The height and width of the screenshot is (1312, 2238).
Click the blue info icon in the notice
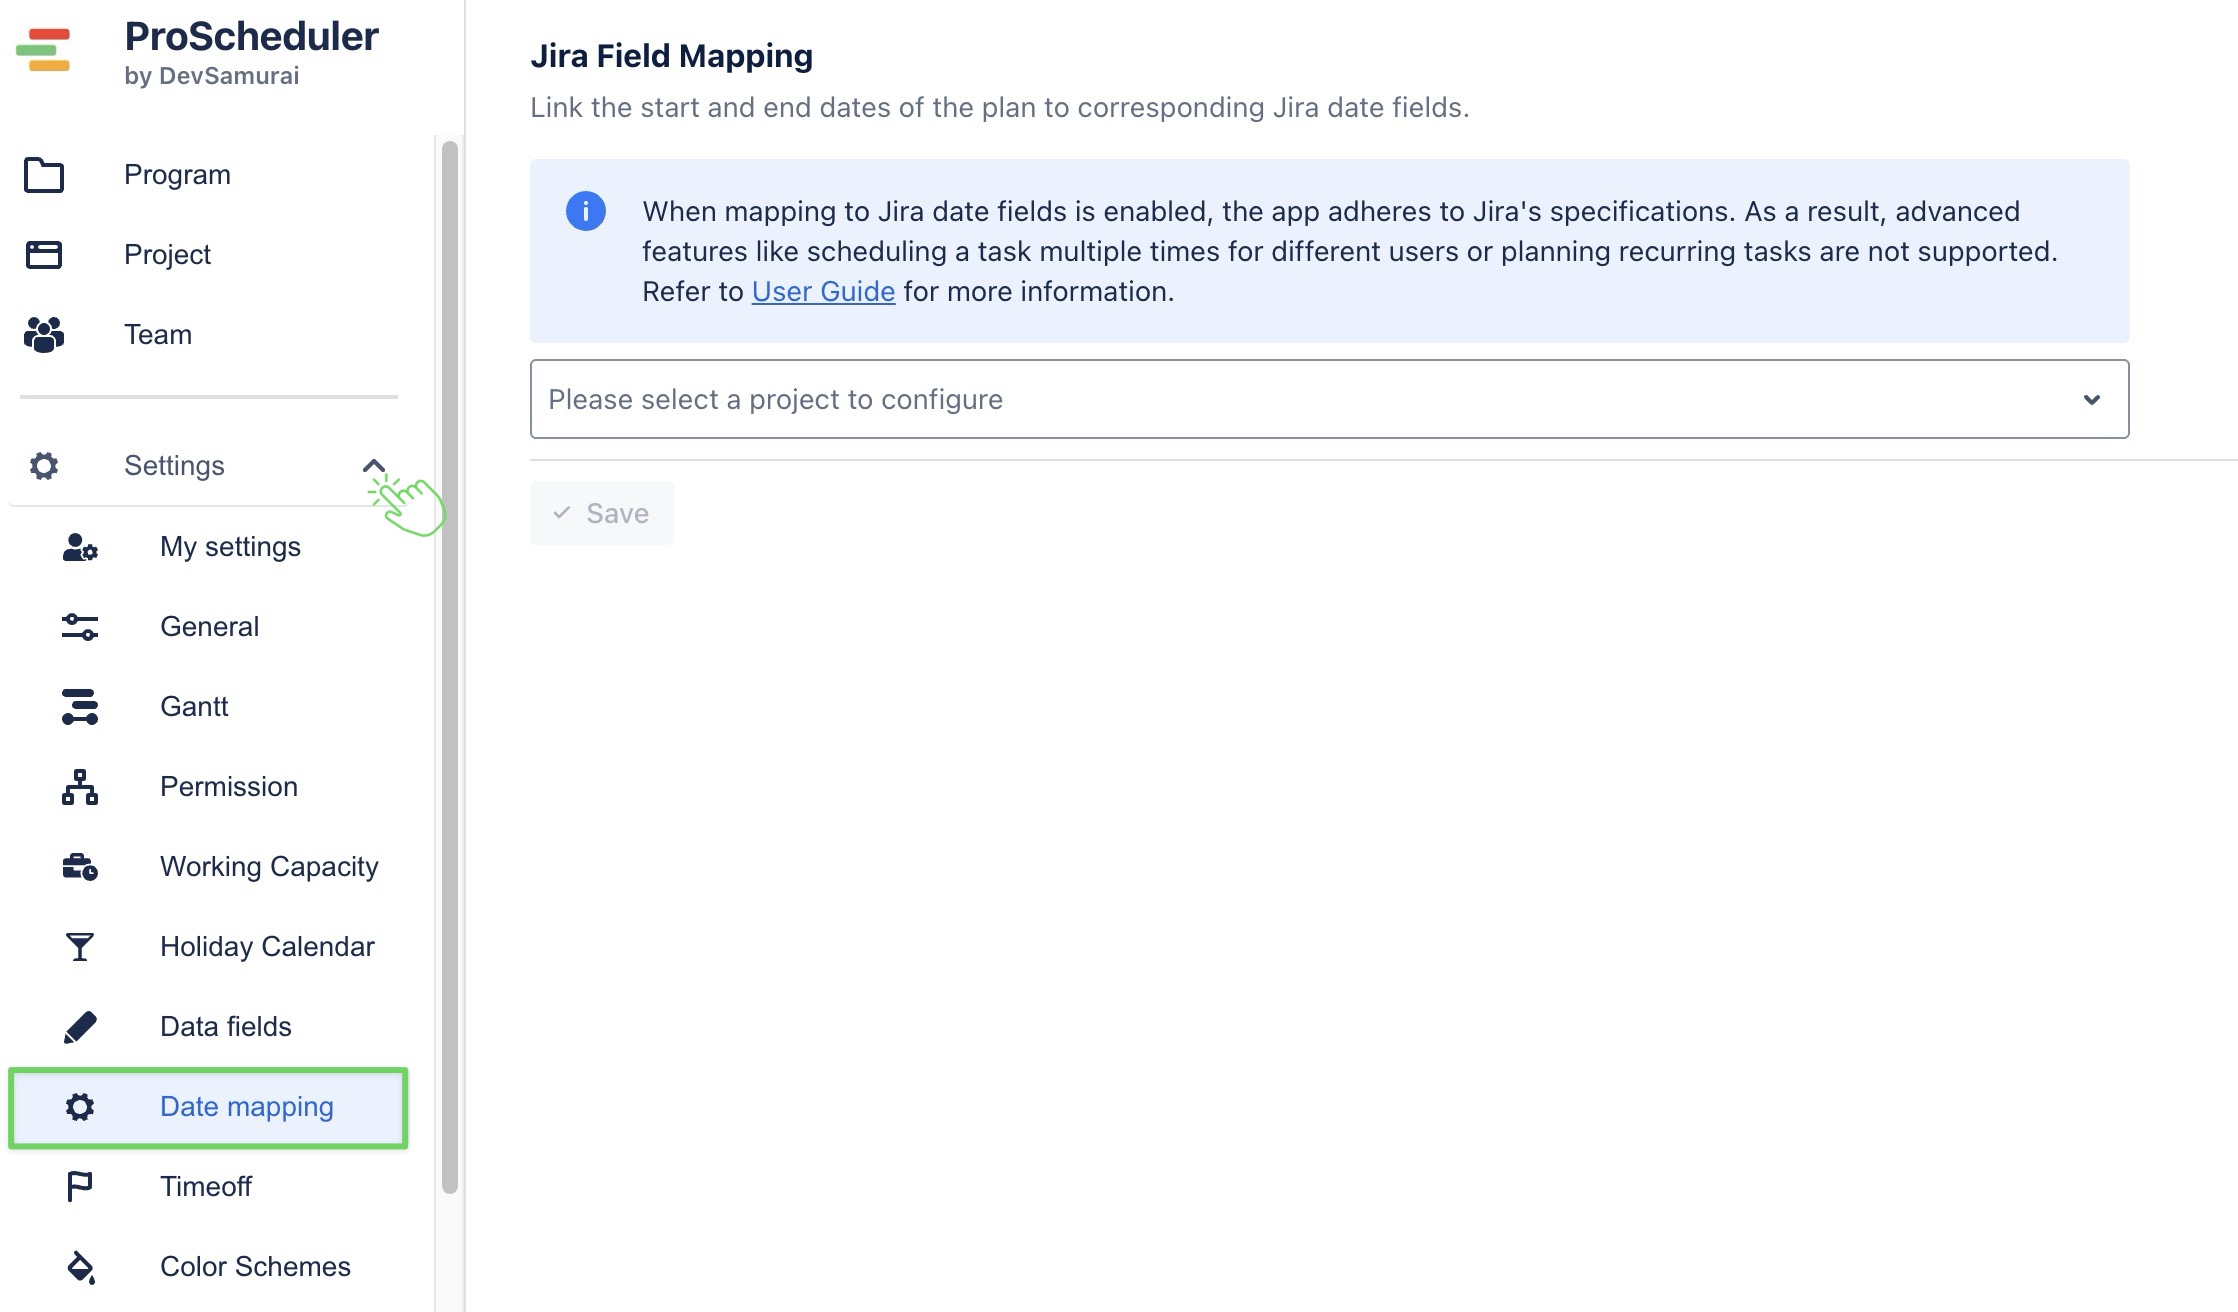click(586, 211)
